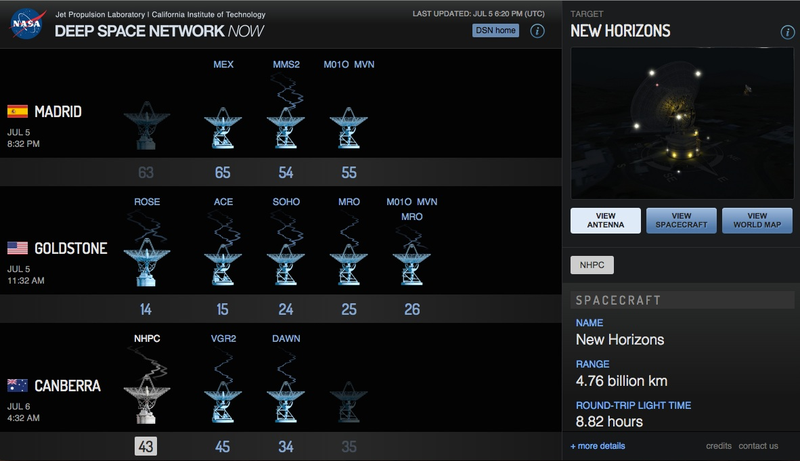Select Goldstone antenna dish 26
The height and width of the screenshot is (461, 800).
tap(412, 264)
